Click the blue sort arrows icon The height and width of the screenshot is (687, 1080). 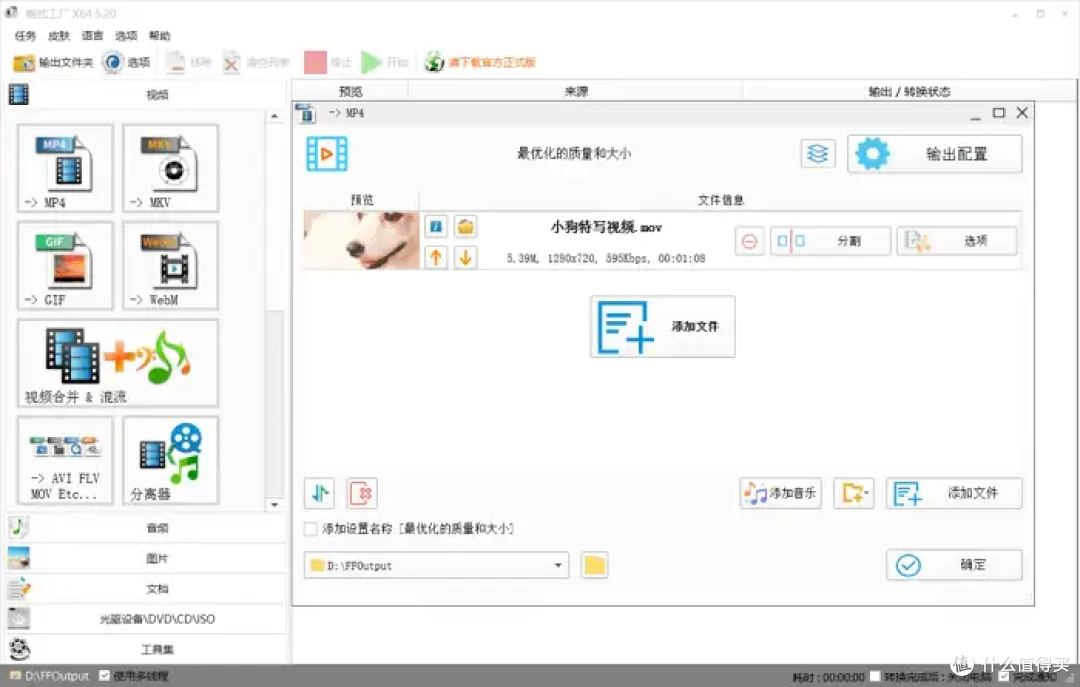click(320, 493)
